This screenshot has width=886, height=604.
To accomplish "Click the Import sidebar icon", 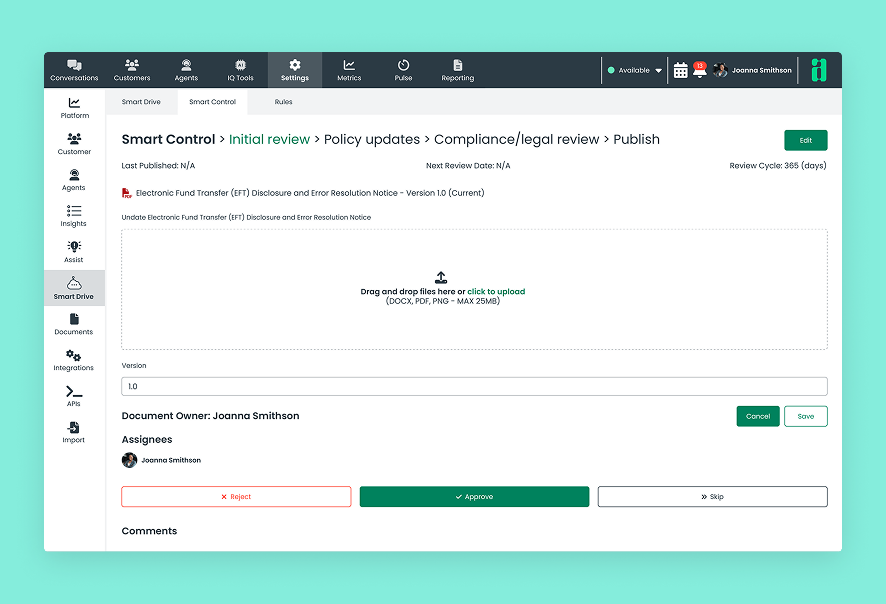I will pyautogui.click(x=73, y=432).
